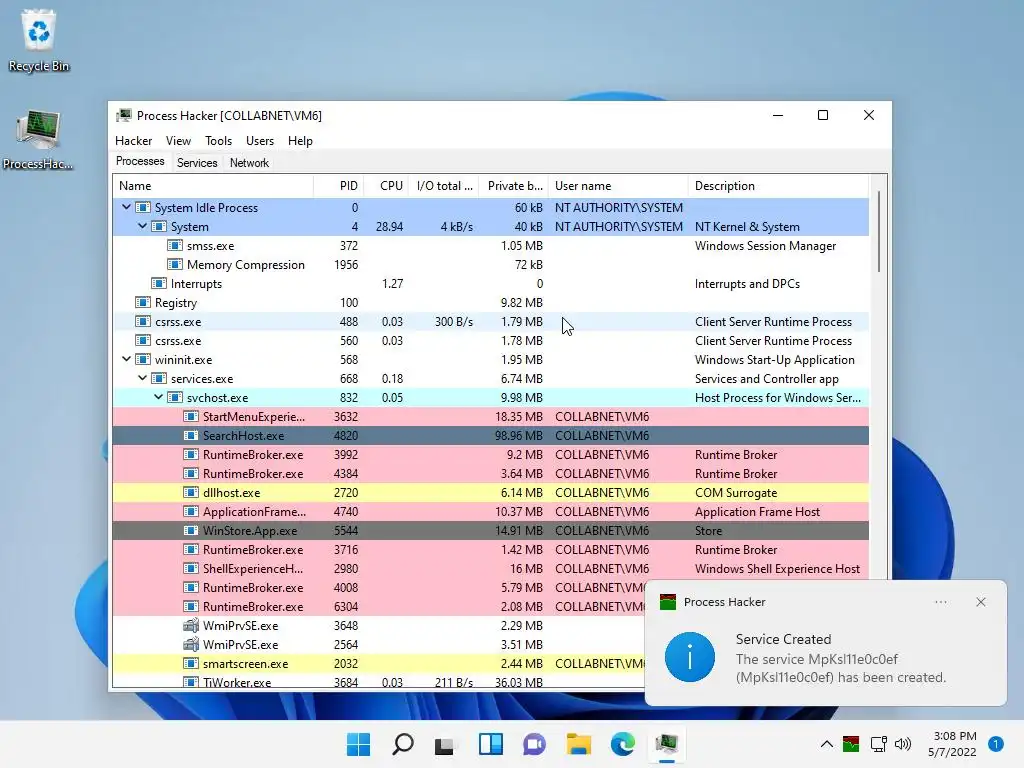Launch Microsoft Edge from taskbar

click(x=622, y=744)
